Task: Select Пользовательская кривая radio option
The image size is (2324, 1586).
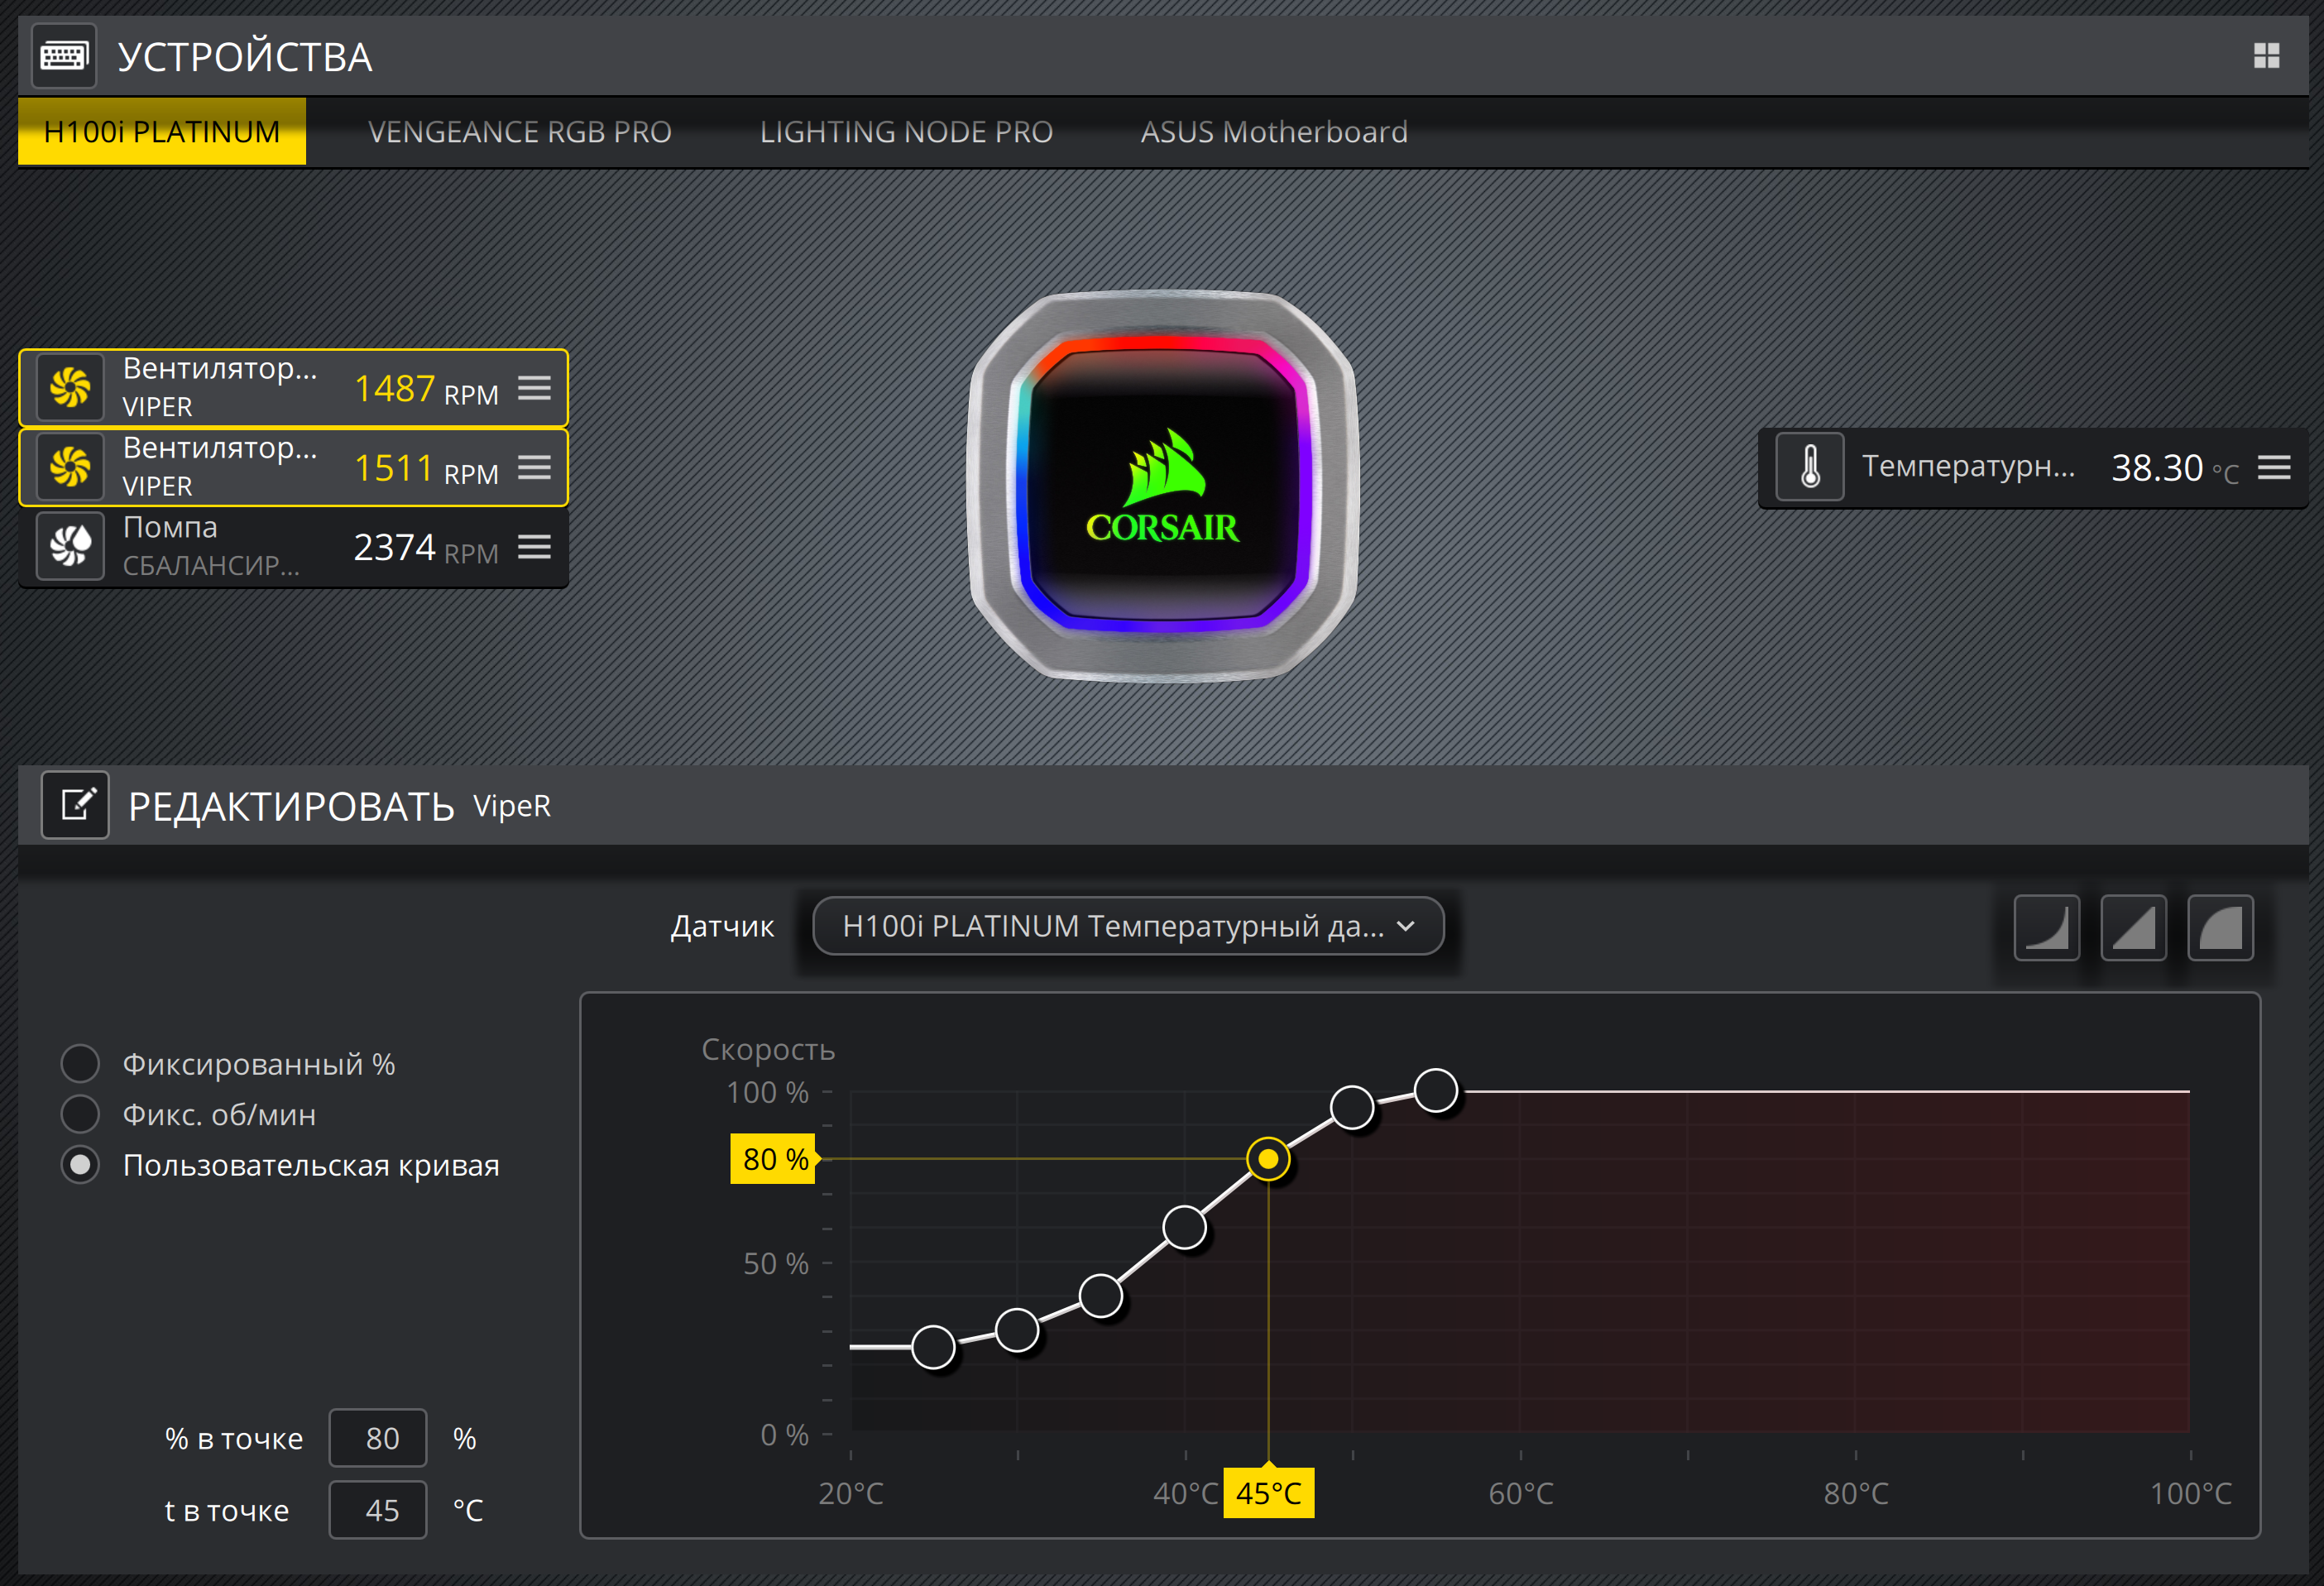Action: 80,1165
